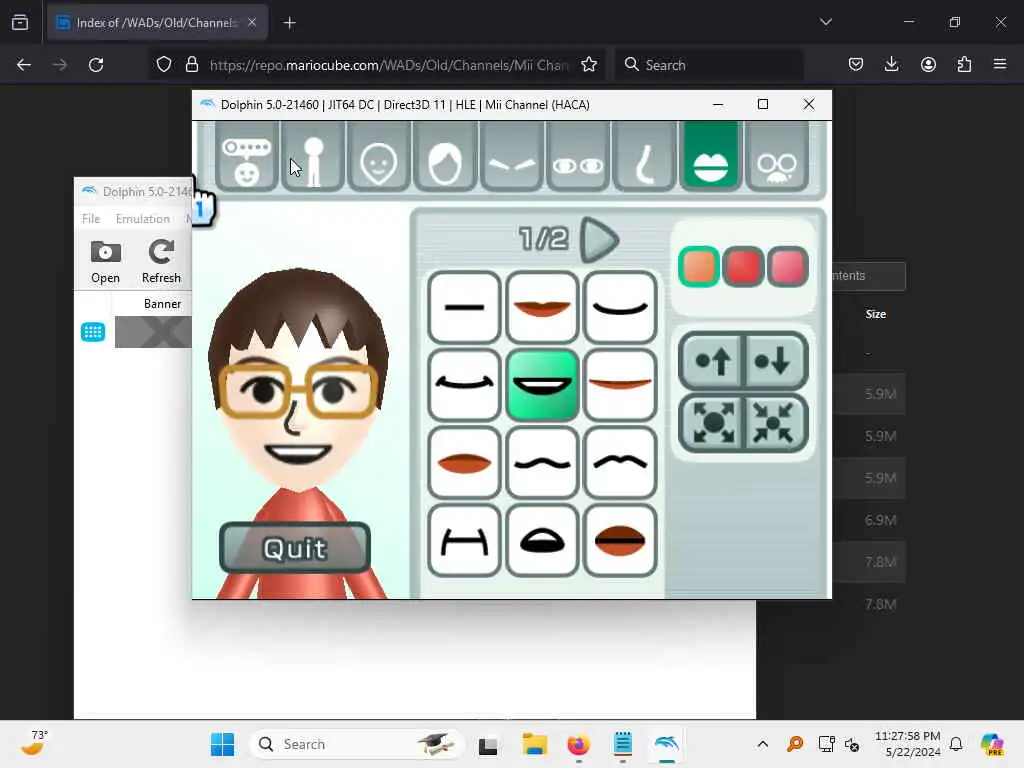Image resolution: width=1024 pixels, height=768 pixels.
Task: Click Refresh in Dolphin main window
Action: (x=161, y=262)
